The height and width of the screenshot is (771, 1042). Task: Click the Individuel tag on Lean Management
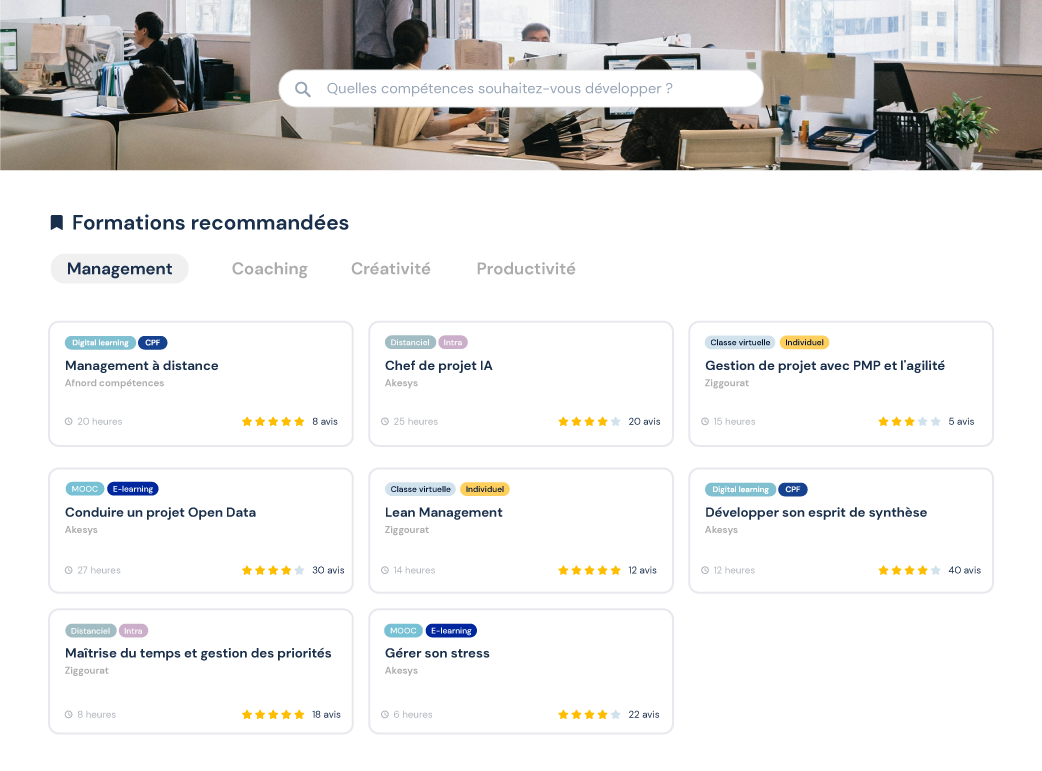pyautogui.click(x=484, y=489)
